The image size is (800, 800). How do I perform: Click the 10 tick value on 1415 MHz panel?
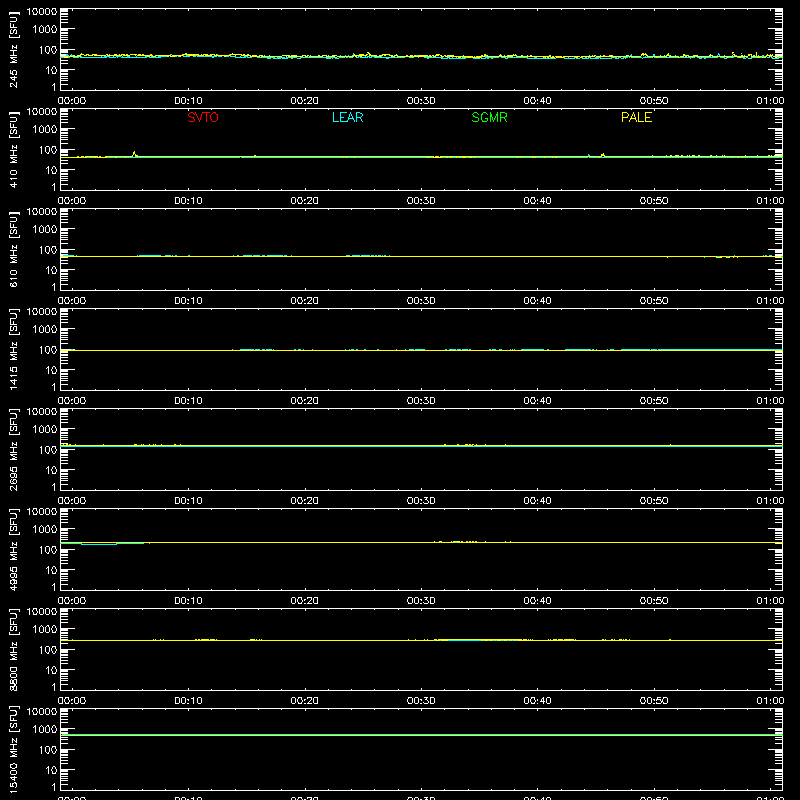tap(52, 370)
